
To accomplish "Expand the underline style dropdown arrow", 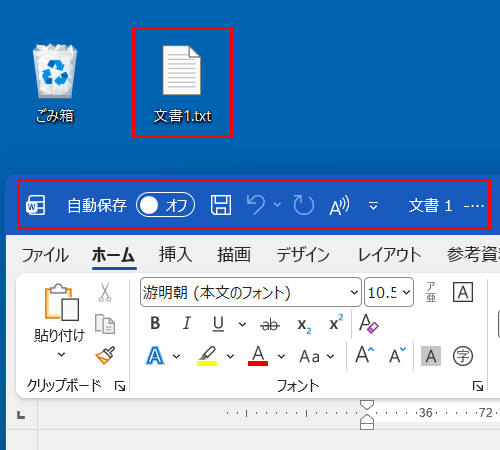I will 242,324.
